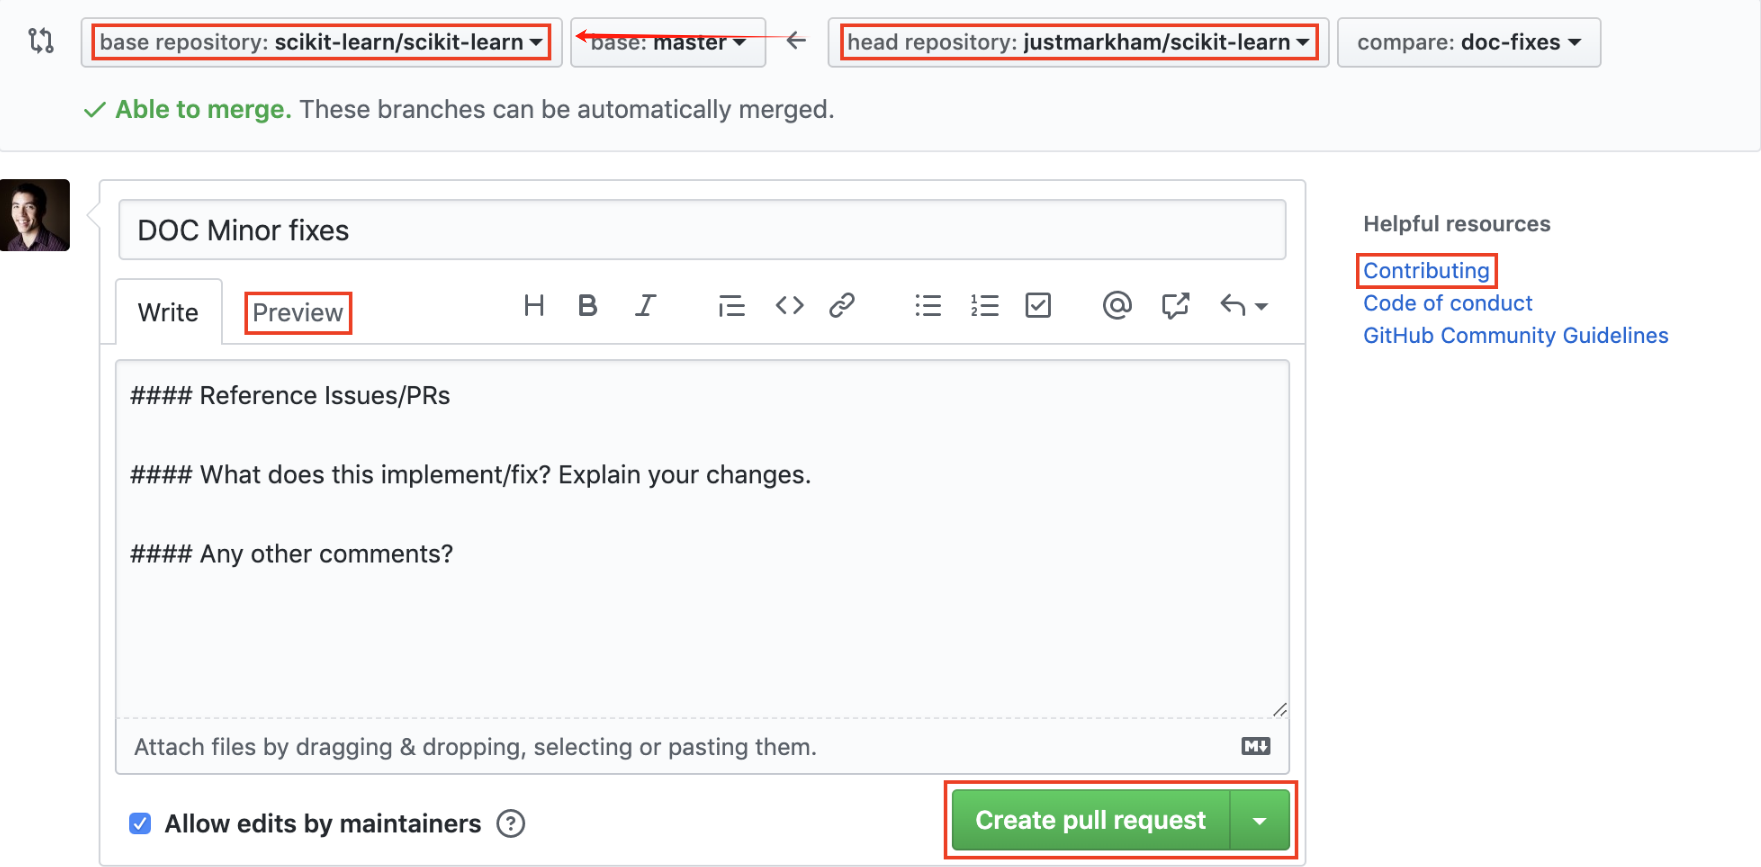Click the 'Able to merge.' status text
The height and width of the screenshot is (867, 1761).
203,109
